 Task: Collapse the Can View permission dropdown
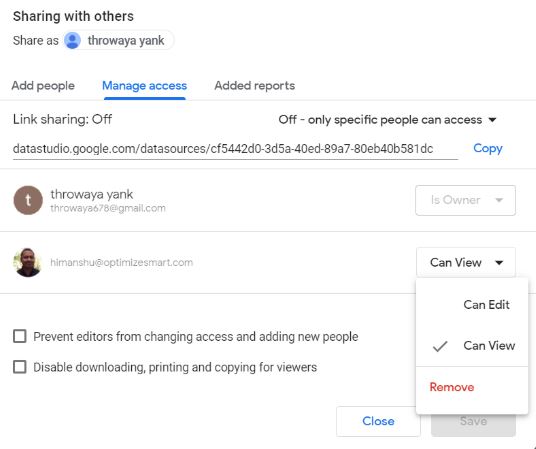pyautogui.click(x=466, y=262)
